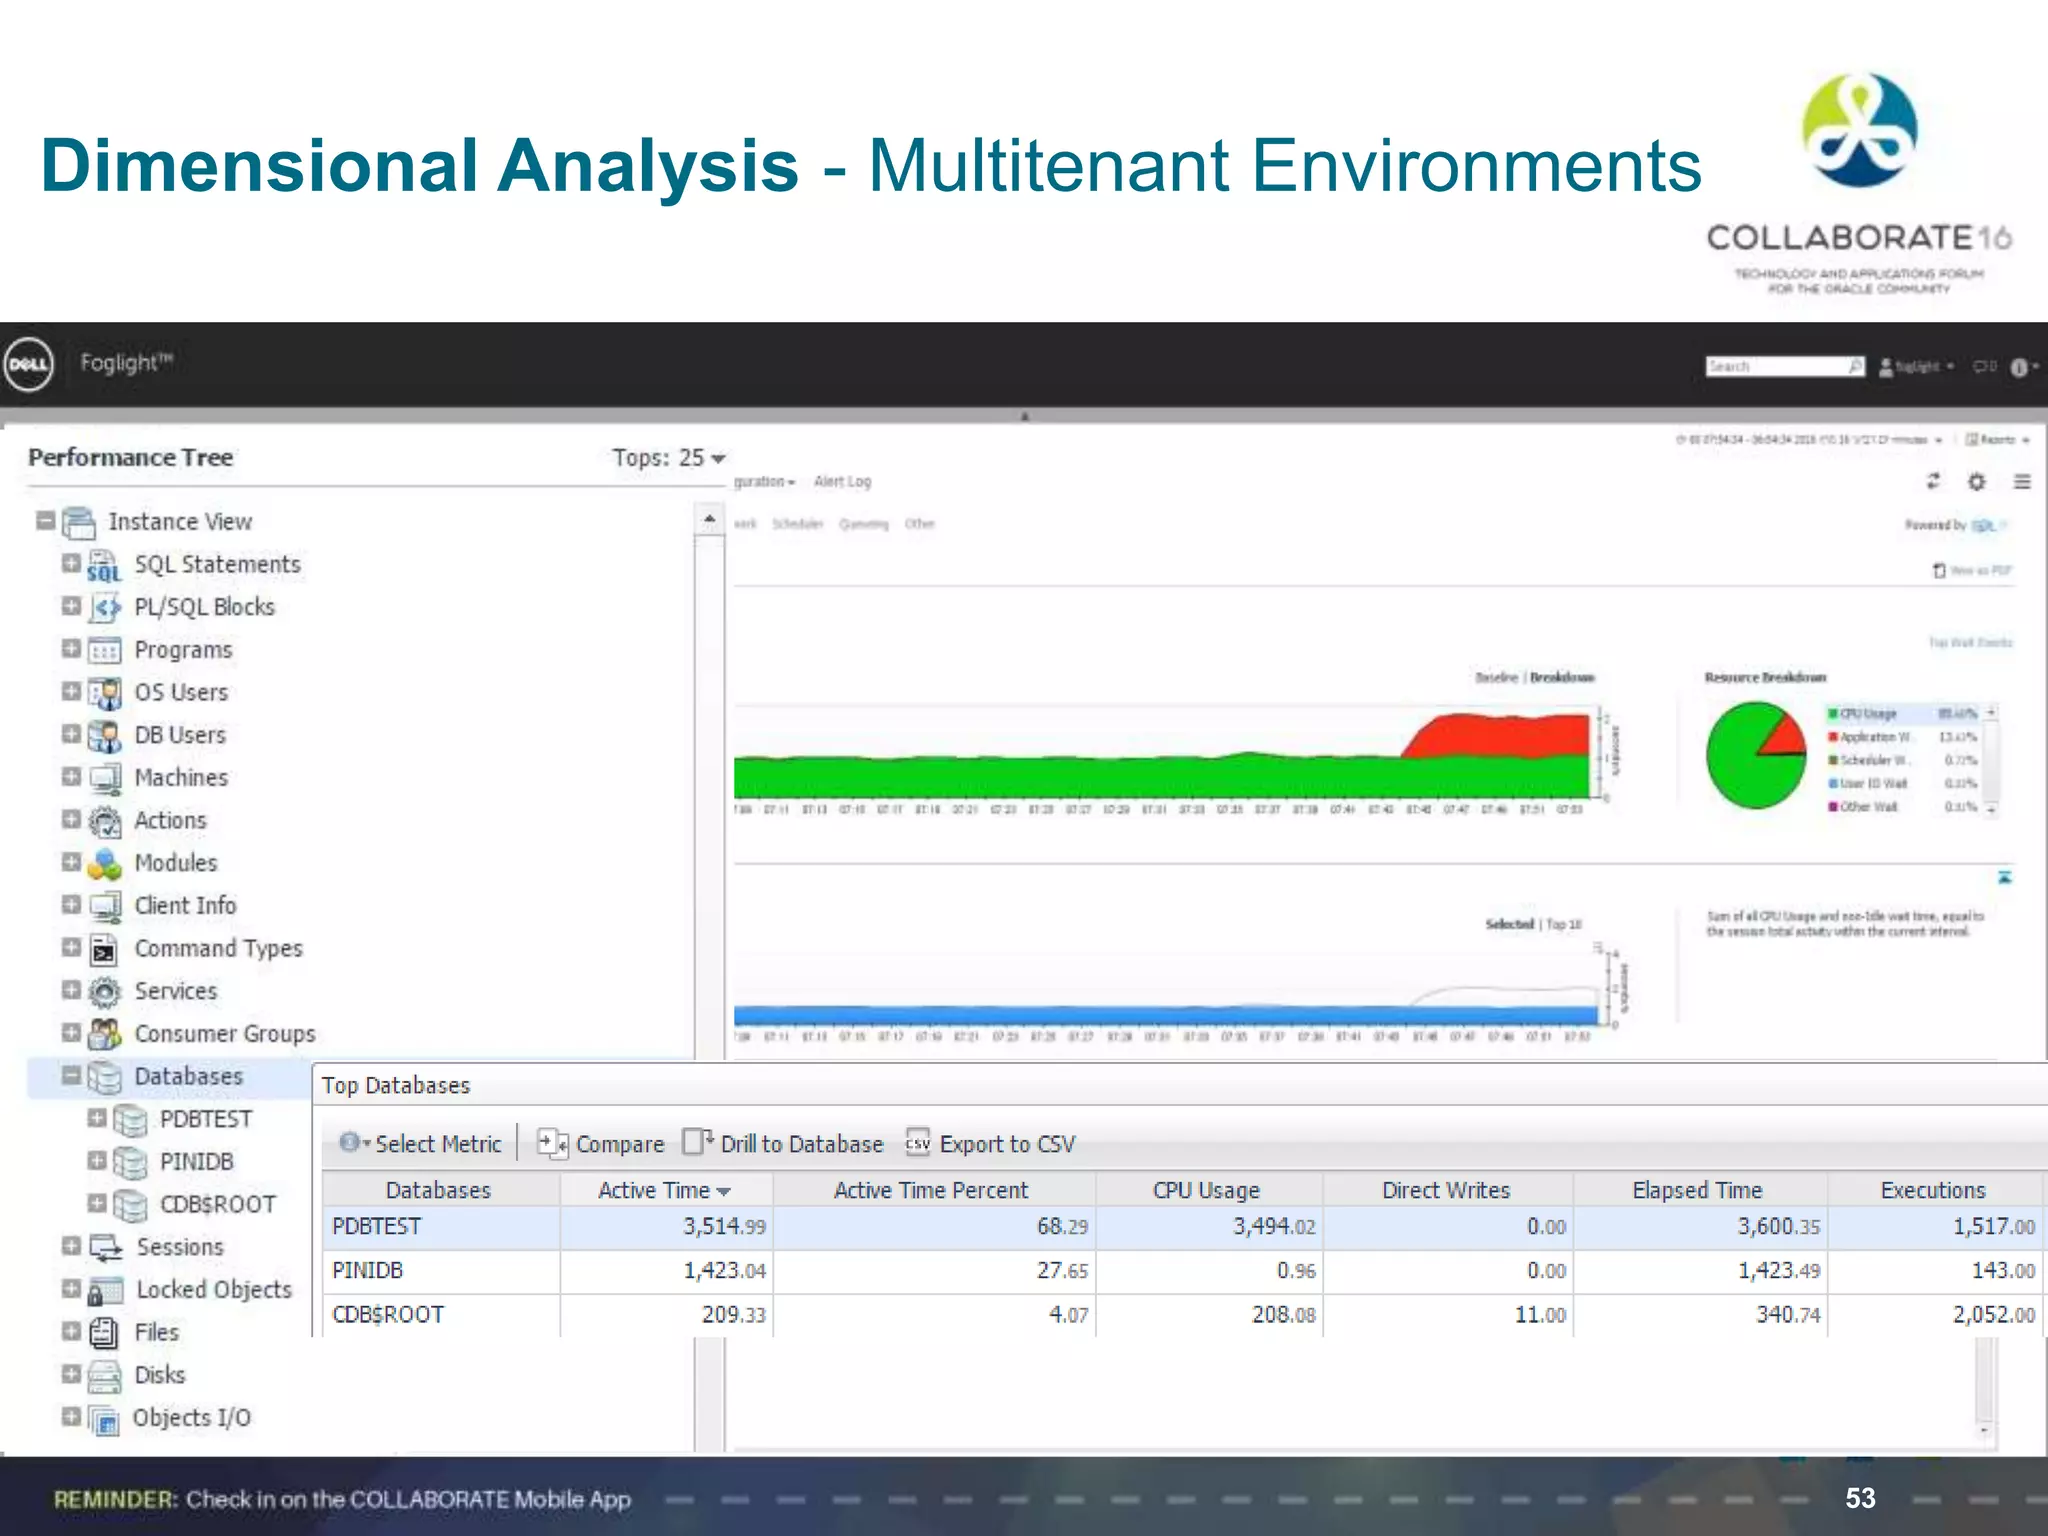Select the Other filter tab

[919, 524]
